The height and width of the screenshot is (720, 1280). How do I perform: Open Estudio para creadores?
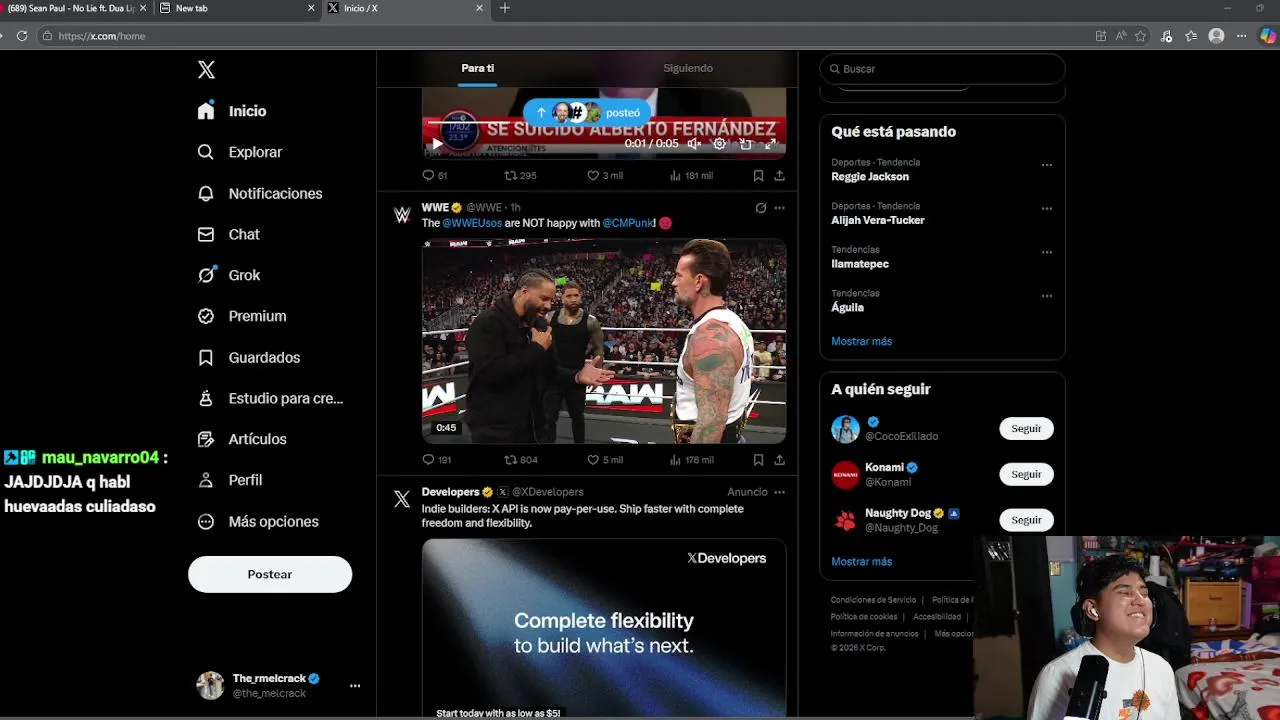(270, 398)
